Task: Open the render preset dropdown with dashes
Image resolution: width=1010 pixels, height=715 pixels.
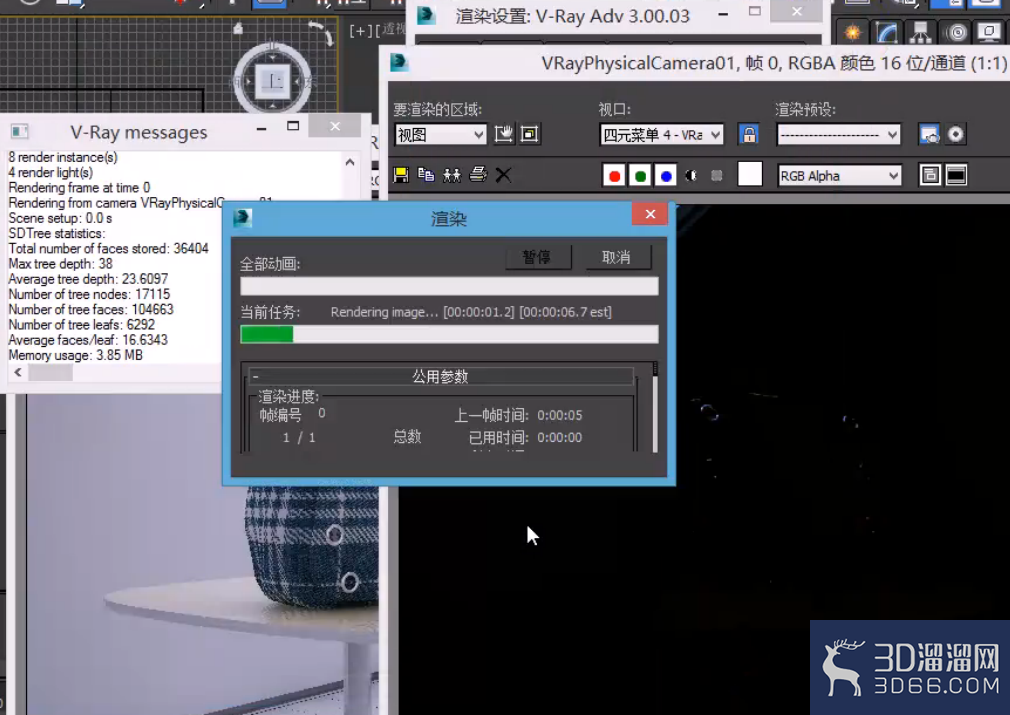Action: coord(839,135)
